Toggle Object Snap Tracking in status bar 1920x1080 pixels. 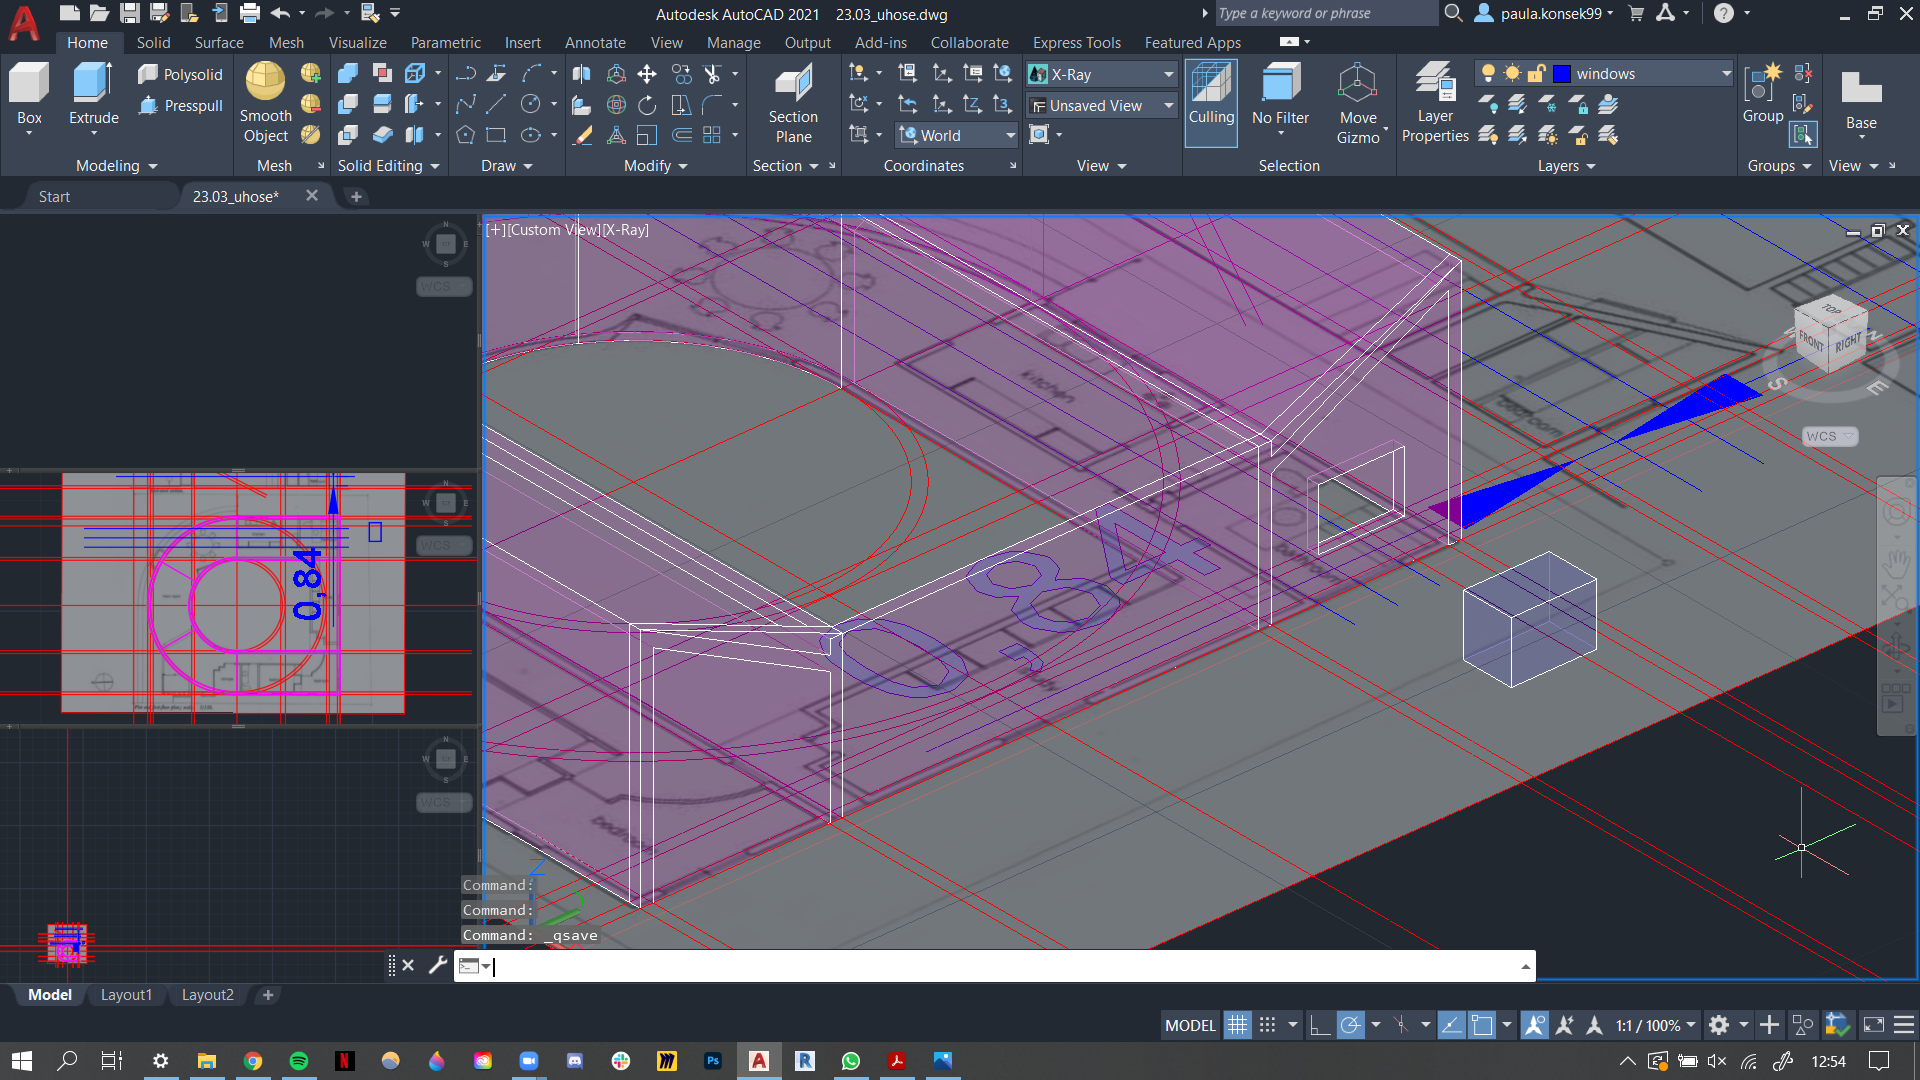coord(1451,1025)
